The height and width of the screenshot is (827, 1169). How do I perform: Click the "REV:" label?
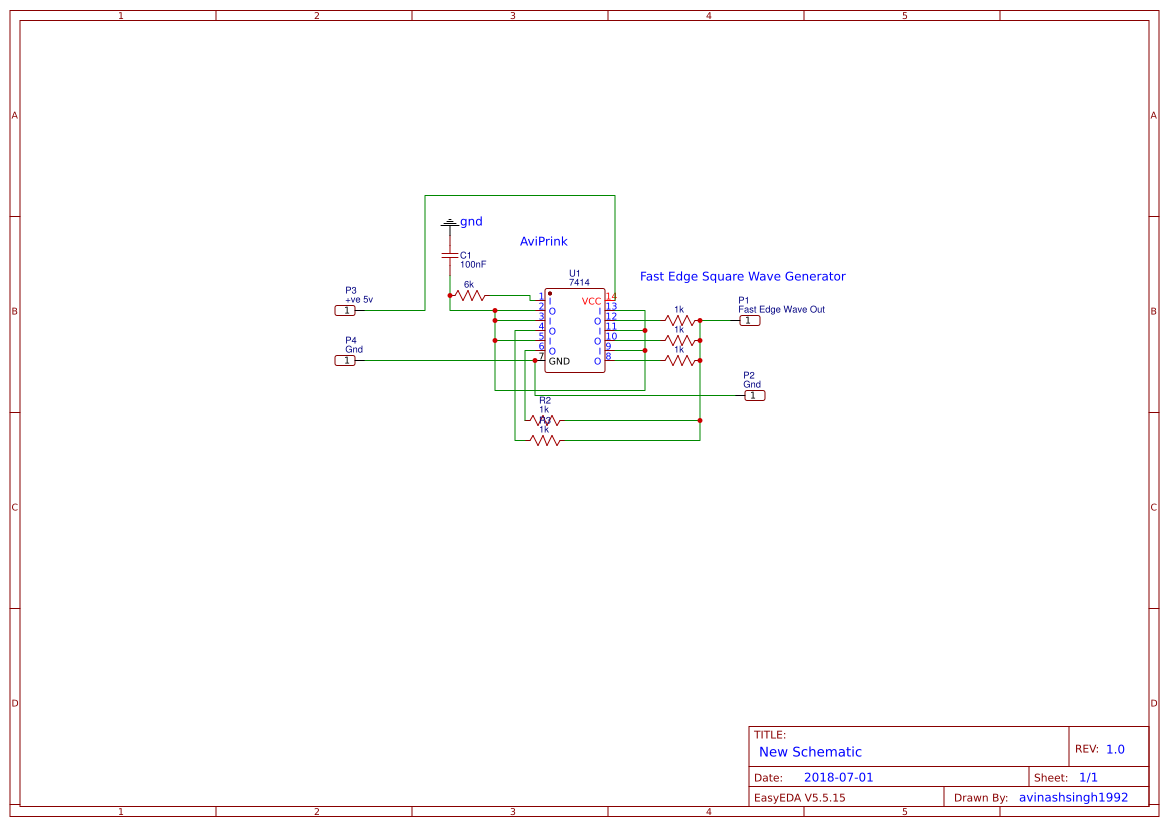click(x=1087, y=749)
